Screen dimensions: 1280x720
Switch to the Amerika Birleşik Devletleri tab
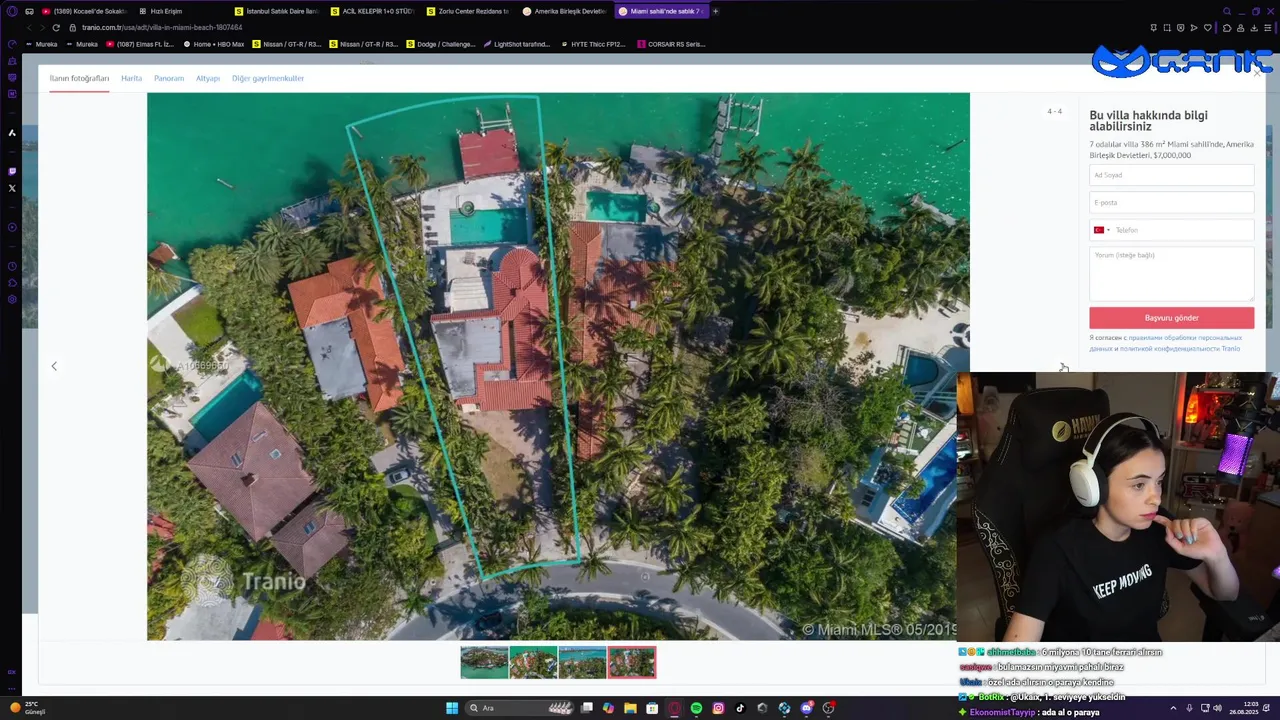(x=564, y=11)
